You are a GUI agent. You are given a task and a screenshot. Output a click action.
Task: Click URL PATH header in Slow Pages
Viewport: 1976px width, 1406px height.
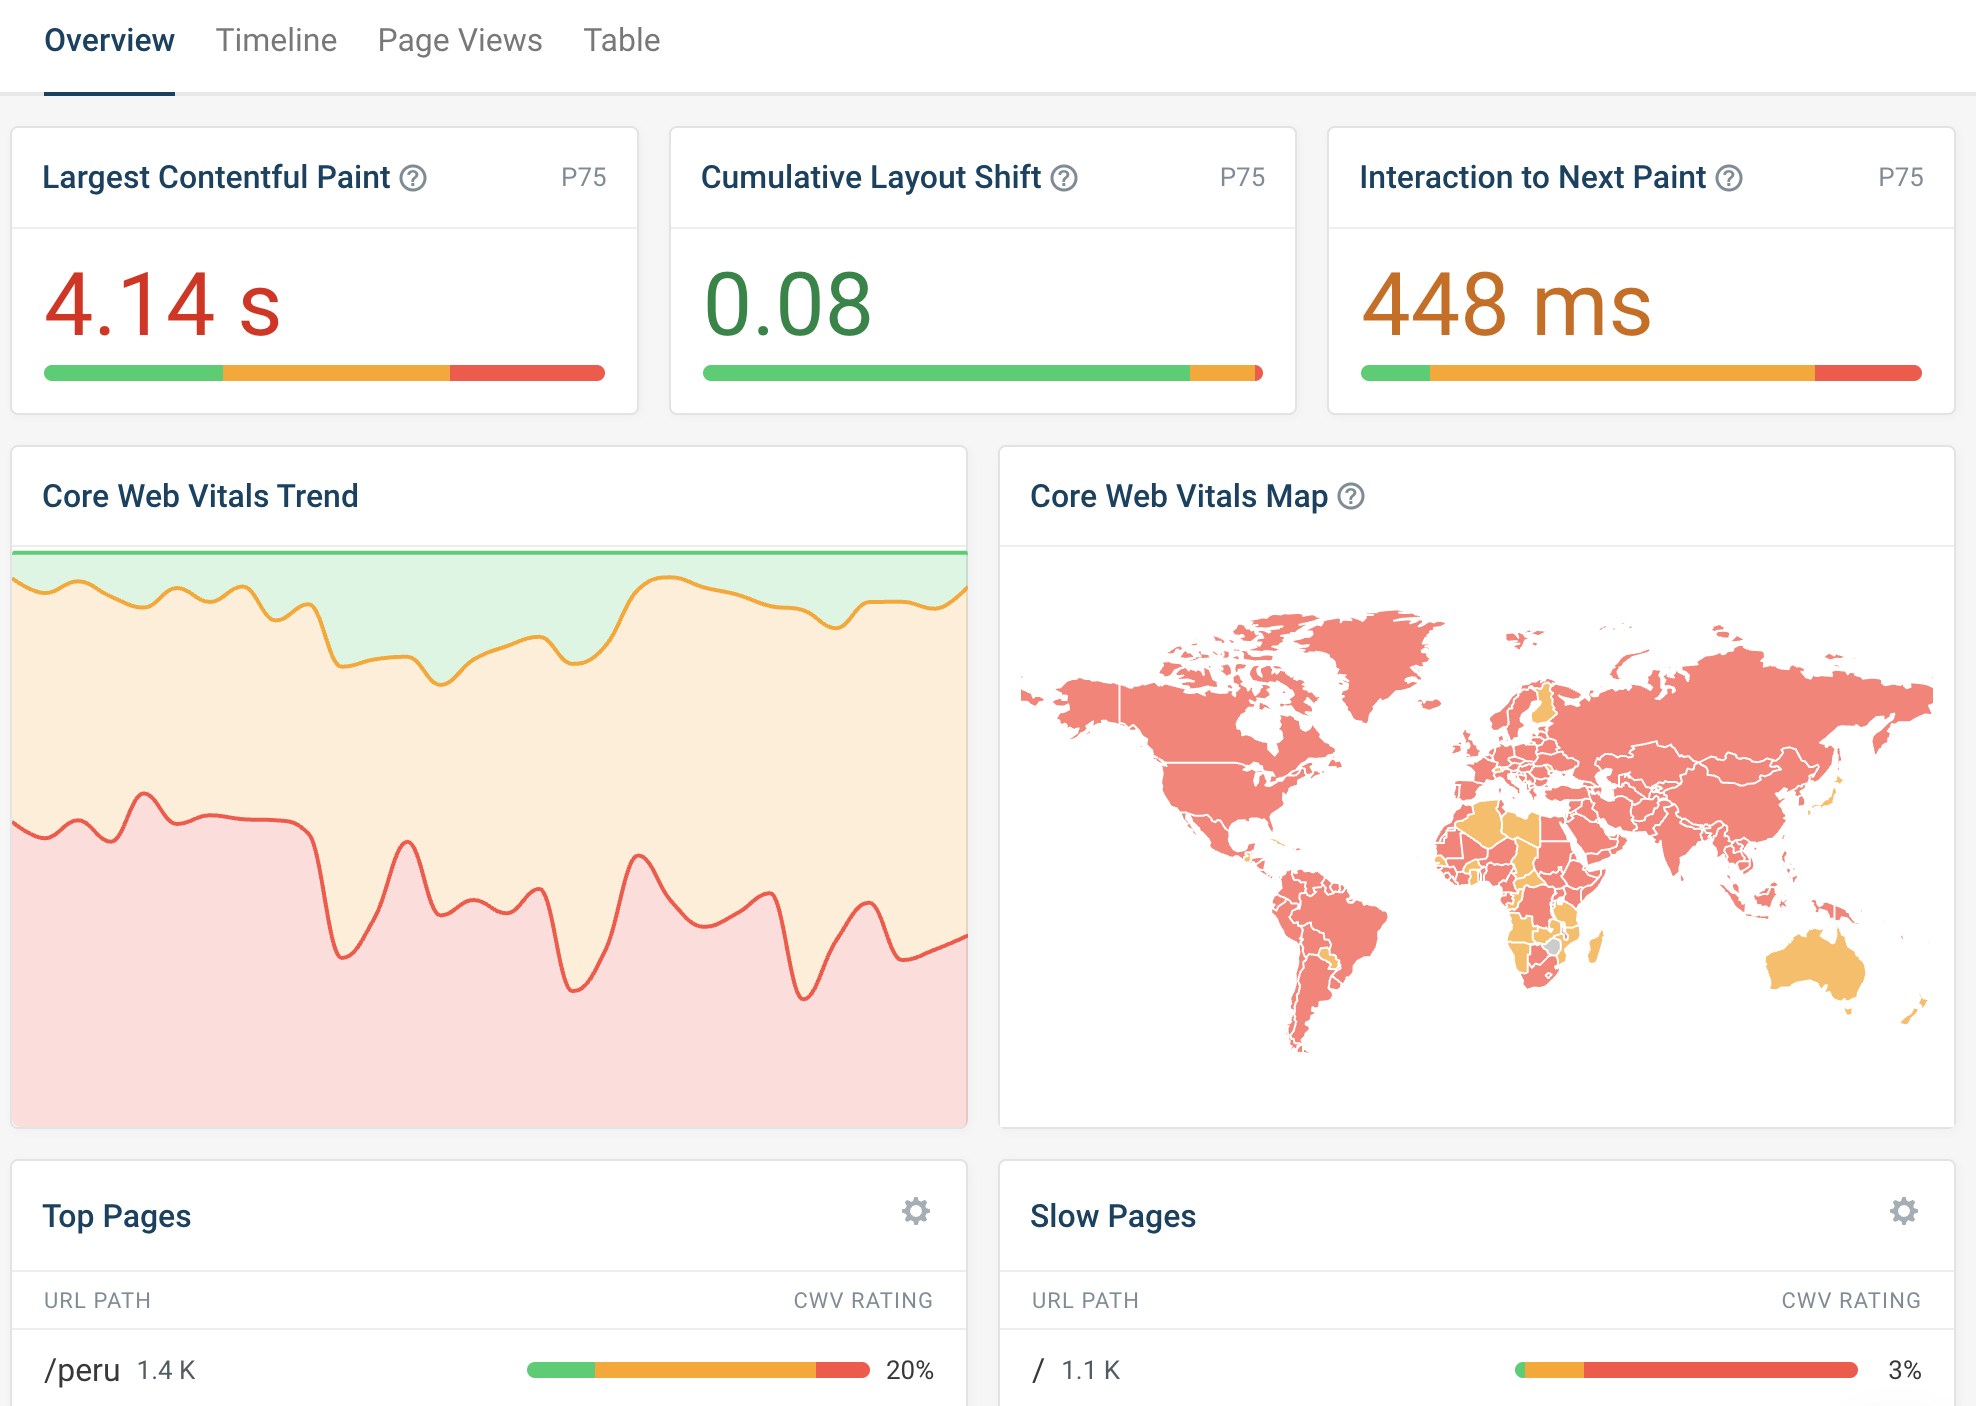pyautogui.click(x=1085, y=1300)
